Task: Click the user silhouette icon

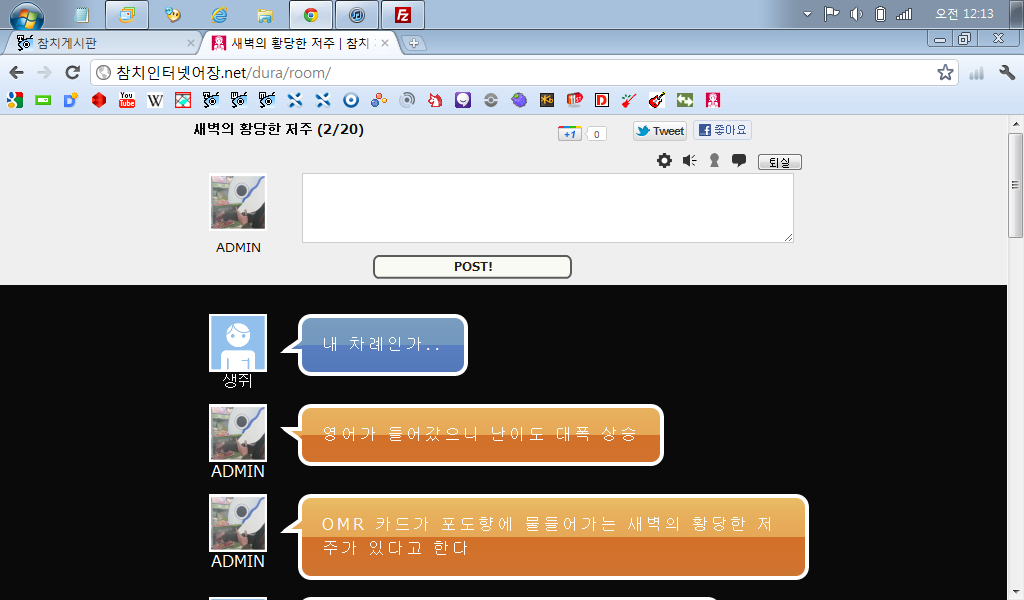Action: pyautogui.click(x=714, y=161)
